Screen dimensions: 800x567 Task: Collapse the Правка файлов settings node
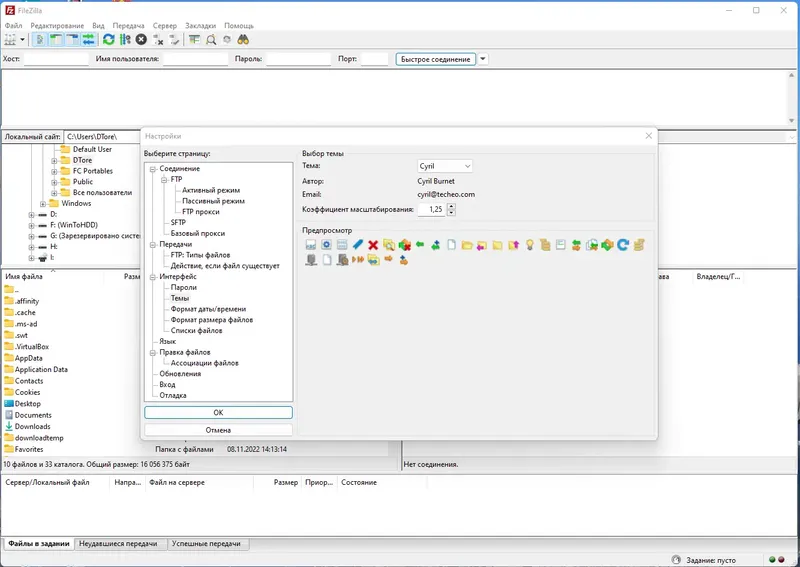pos(153,353)
